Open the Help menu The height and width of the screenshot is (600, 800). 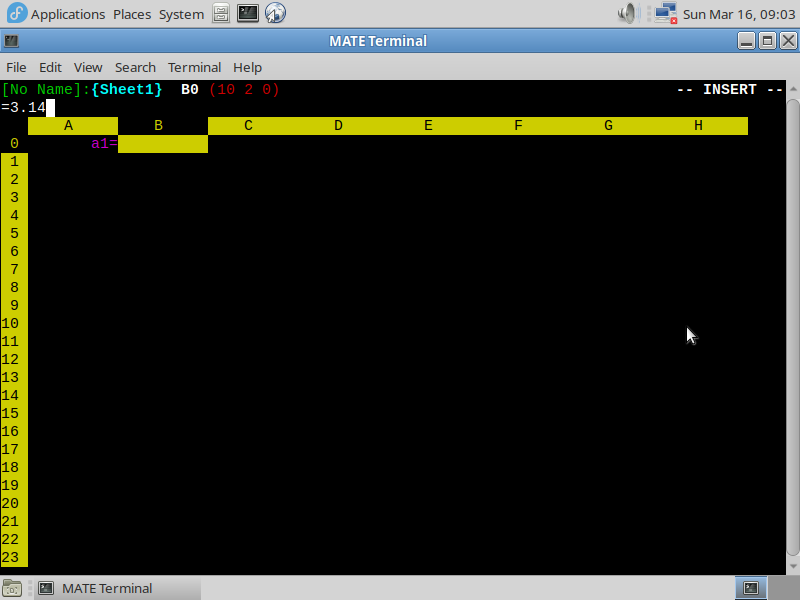click(x=247, y=67)
